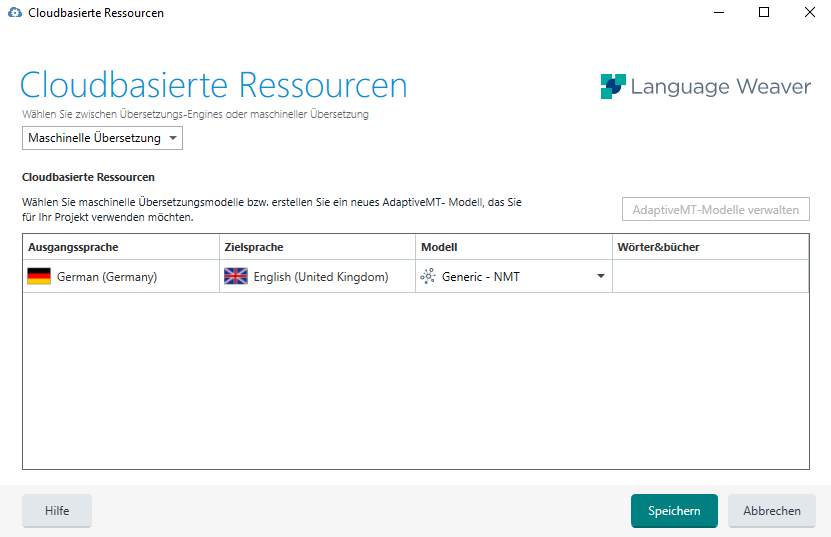Click the German flag icon
The height and width of the screenshot is (537, 831).
39,276
